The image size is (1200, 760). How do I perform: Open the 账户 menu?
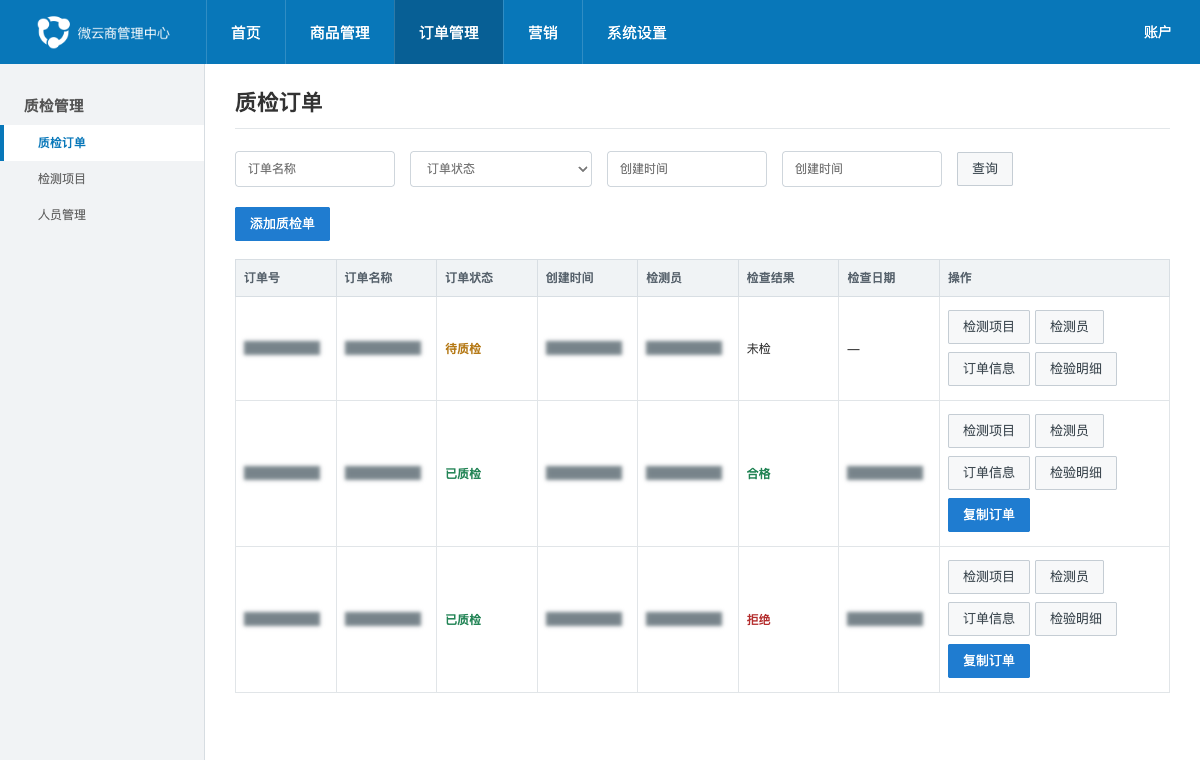click(1157, 32)
